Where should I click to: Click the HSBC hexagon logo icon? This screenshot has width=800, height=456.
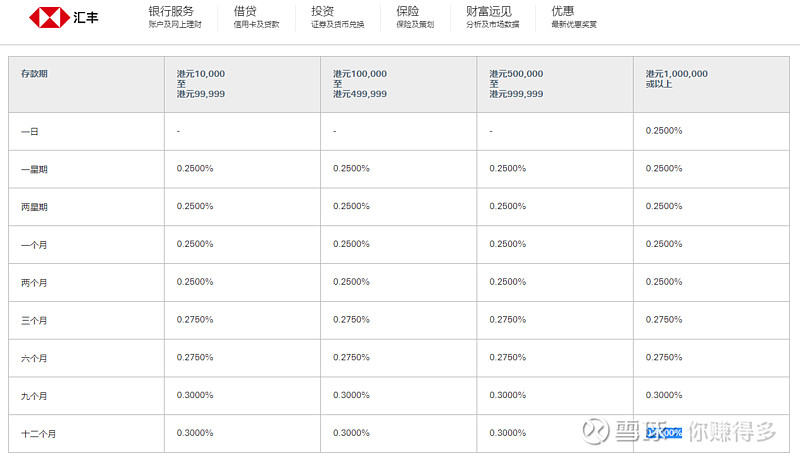[43, 18]
